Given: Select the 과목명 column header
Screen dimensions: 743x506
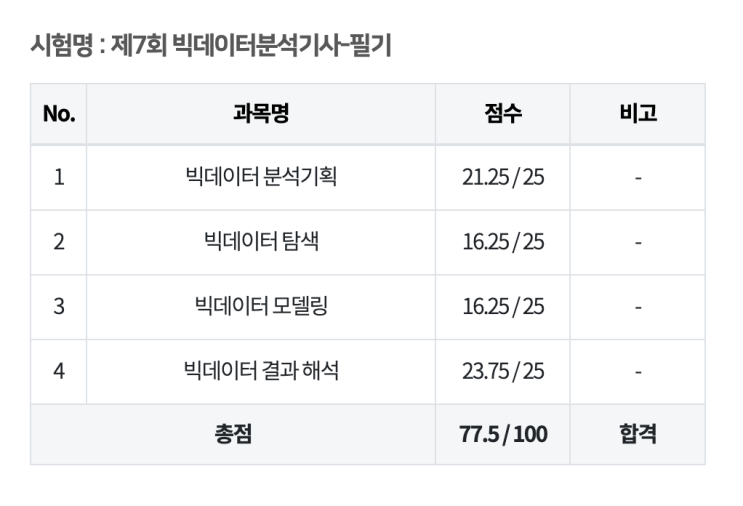Looking at the screenshot, I should point(260,114).
